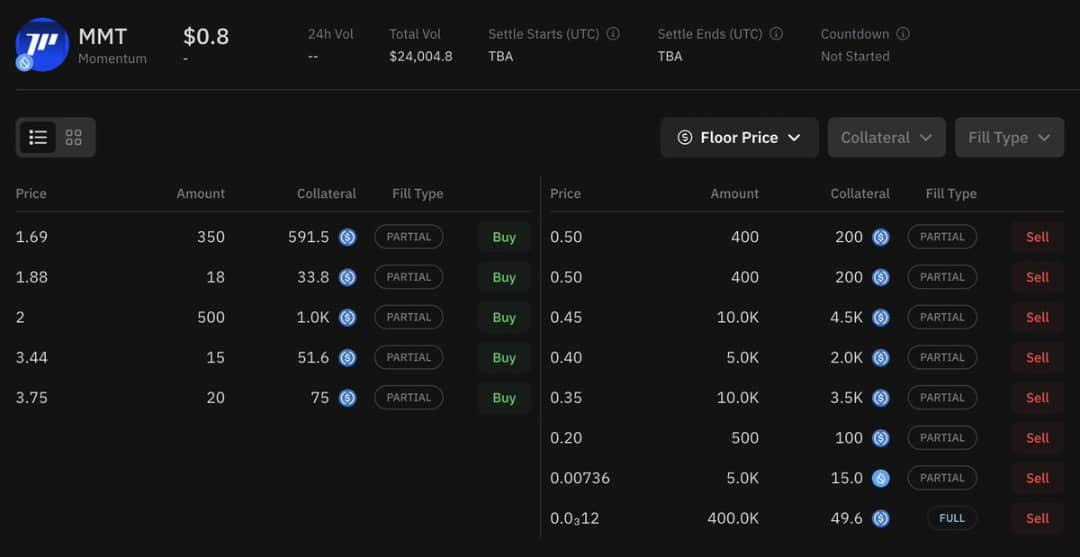The image size is (1080, 557).
Task: Click collateral coin icon beside 75
Action: pyautogui.click(x=347, y=398)
